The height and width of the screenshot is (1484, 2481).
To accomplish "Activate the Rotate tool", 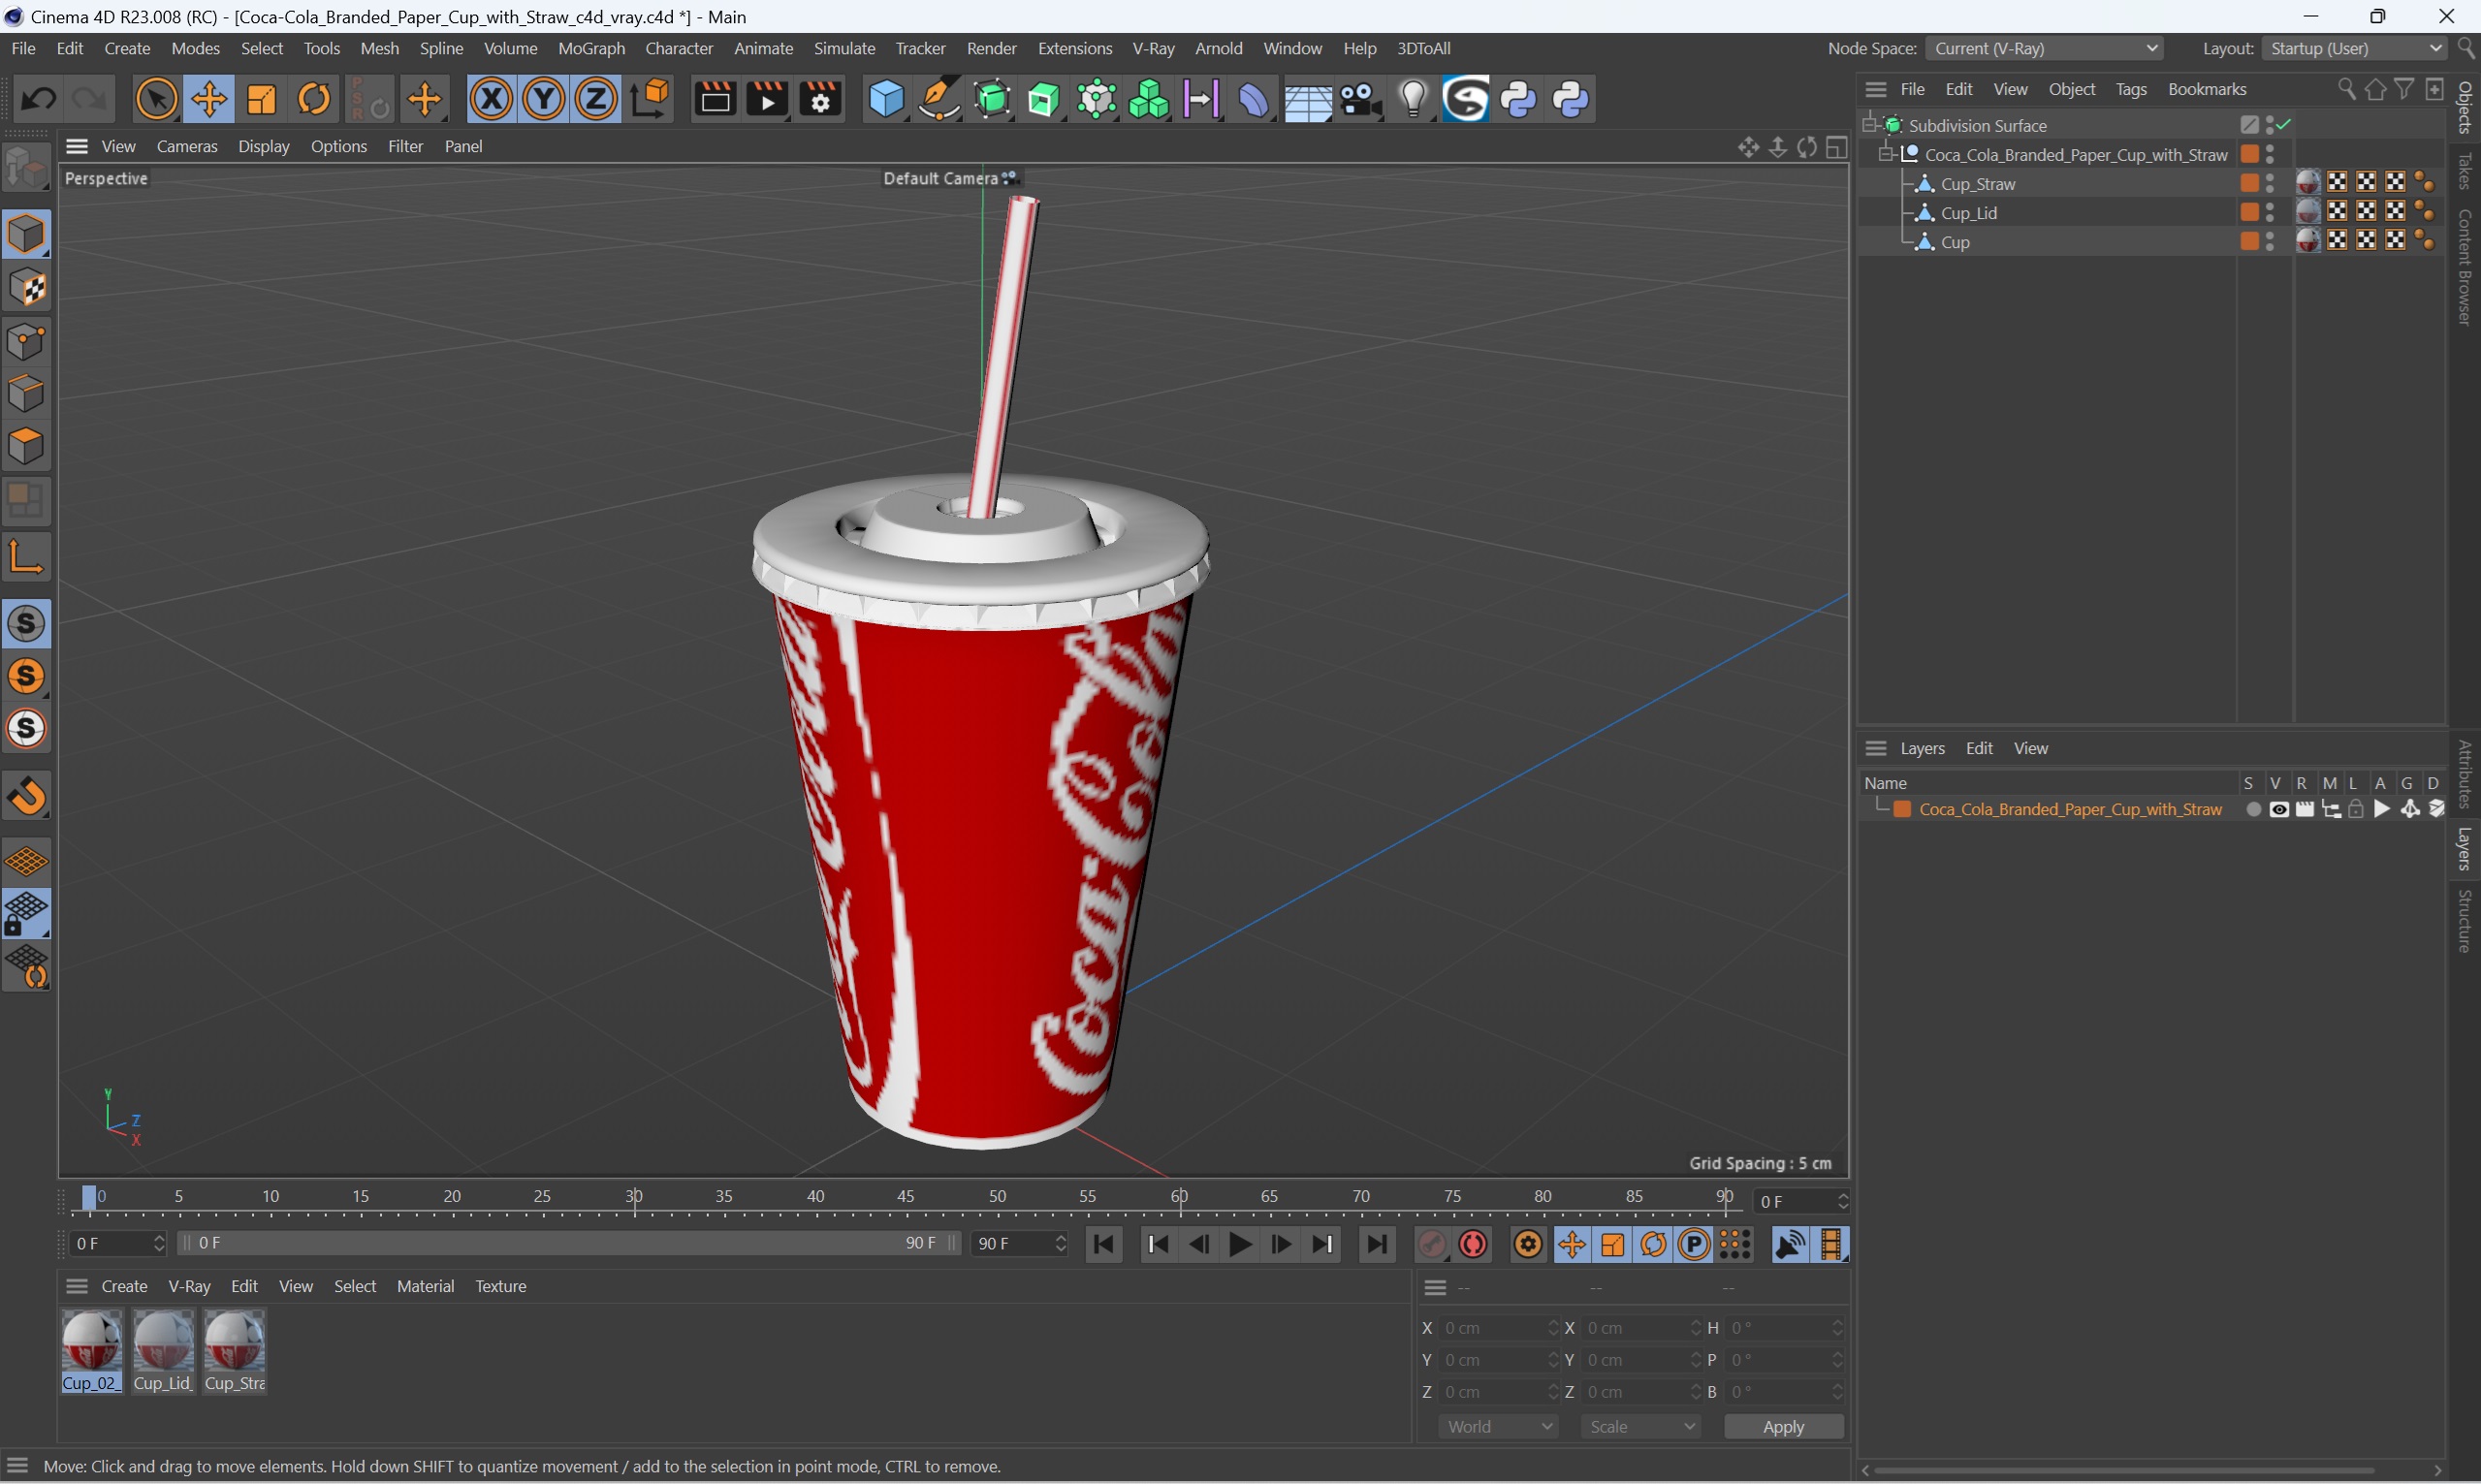I will 314,99.
